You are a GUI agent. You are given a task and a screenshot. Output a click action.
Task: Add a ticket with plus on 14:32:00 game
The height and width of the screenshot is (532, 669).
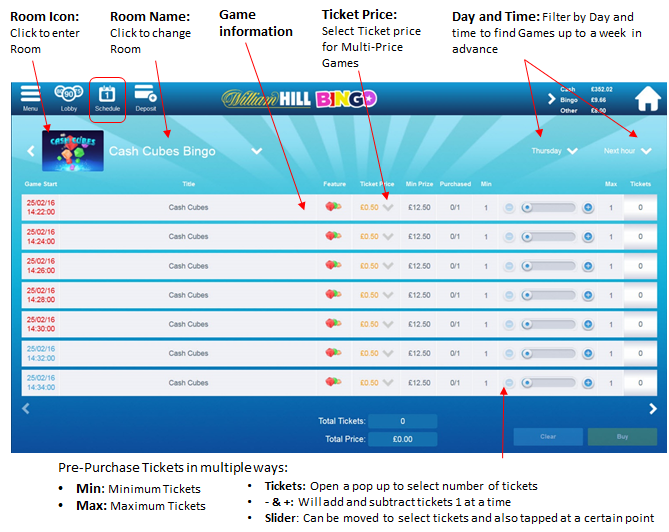588,354
